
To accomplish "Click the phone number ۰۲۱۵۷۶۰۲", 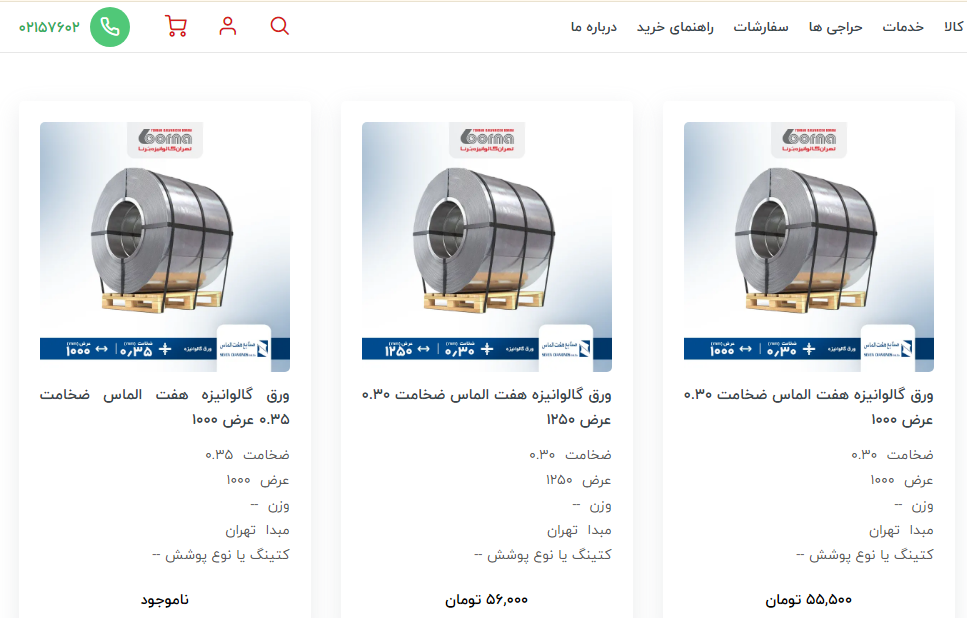I will click(49, 27).
